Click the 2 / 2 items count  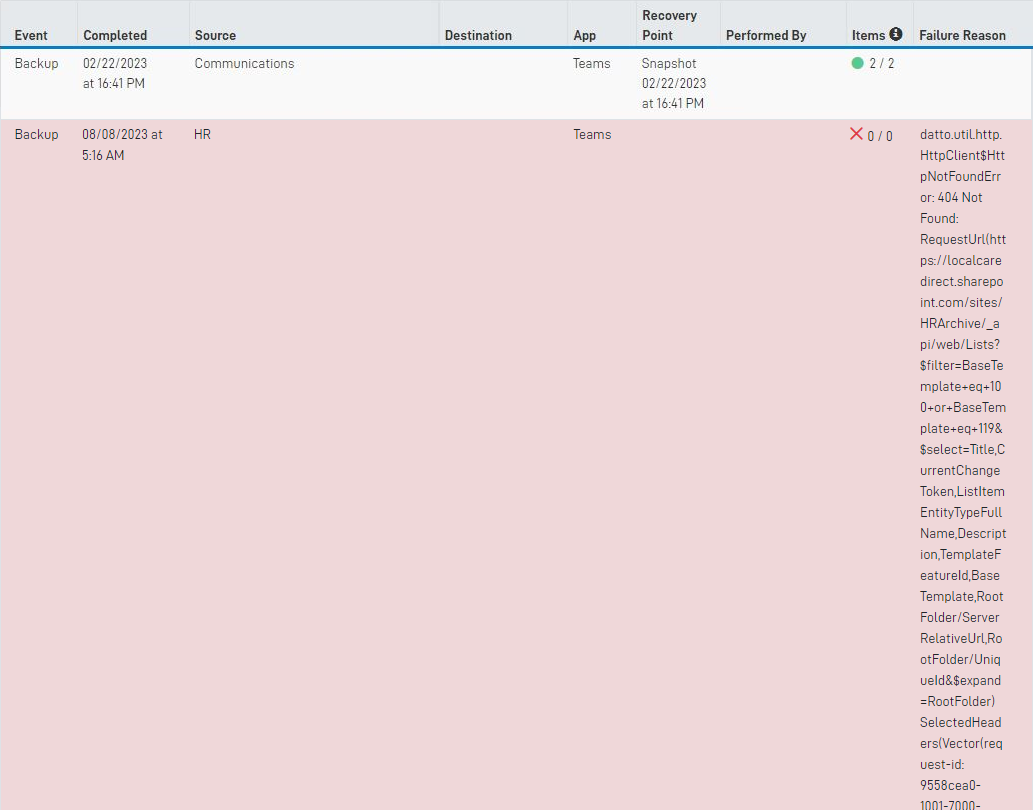(x=881, y=63)
